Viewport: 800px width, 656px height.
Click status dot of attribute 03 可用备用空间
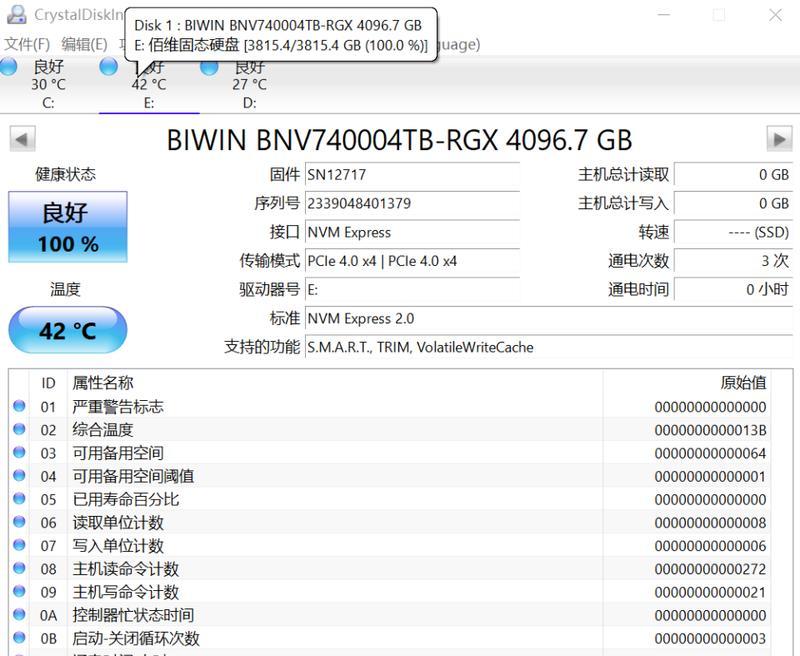pos(19,452)
